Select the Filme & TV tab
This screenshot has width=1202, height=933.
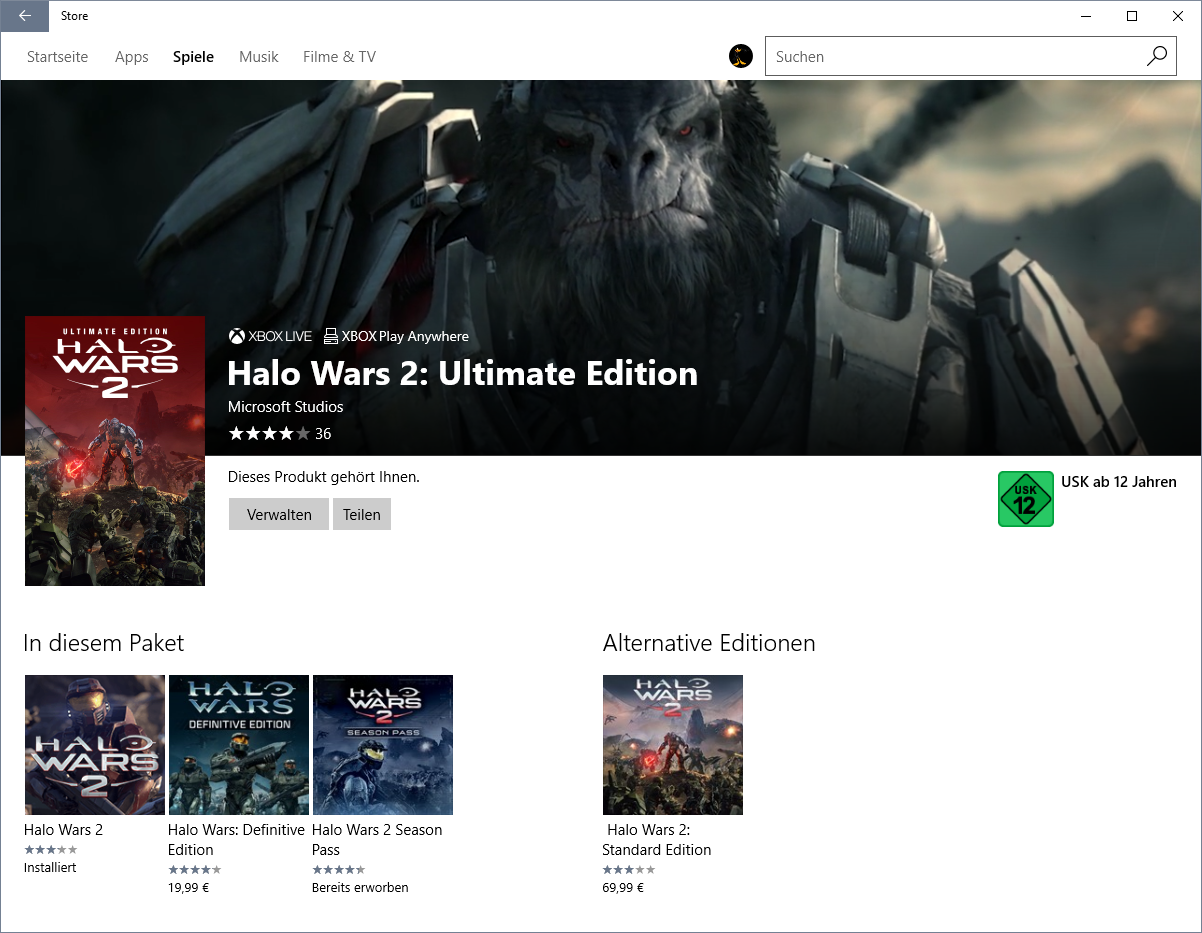339,57
